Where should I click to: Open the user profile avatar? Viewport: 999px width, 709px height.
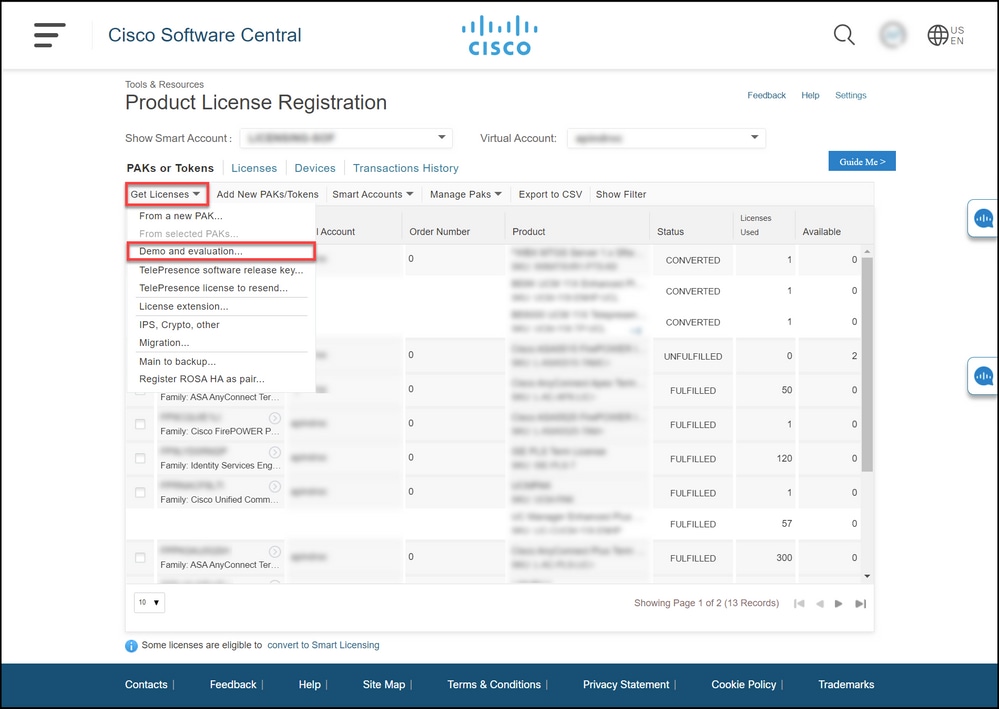(x=892, y=34)
